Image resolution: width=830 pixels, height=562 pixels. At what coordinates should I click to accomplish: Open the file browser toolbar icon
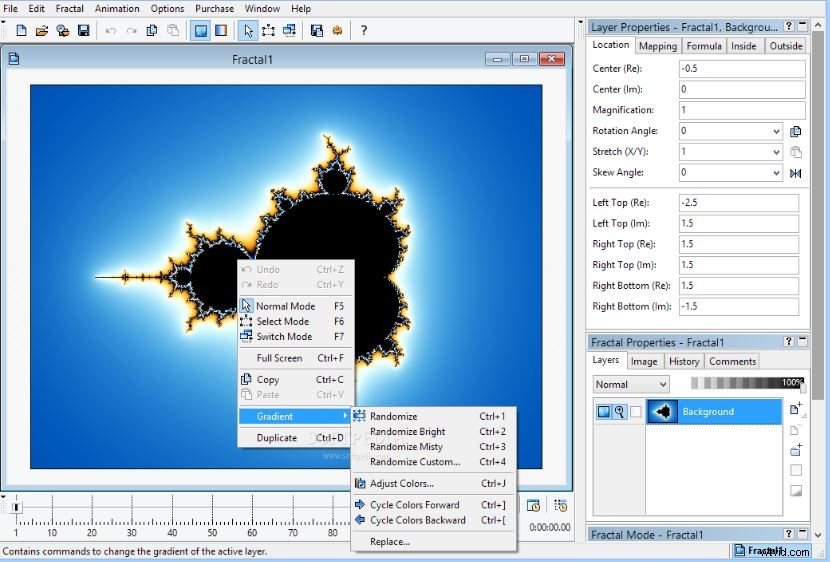point(62,31)
